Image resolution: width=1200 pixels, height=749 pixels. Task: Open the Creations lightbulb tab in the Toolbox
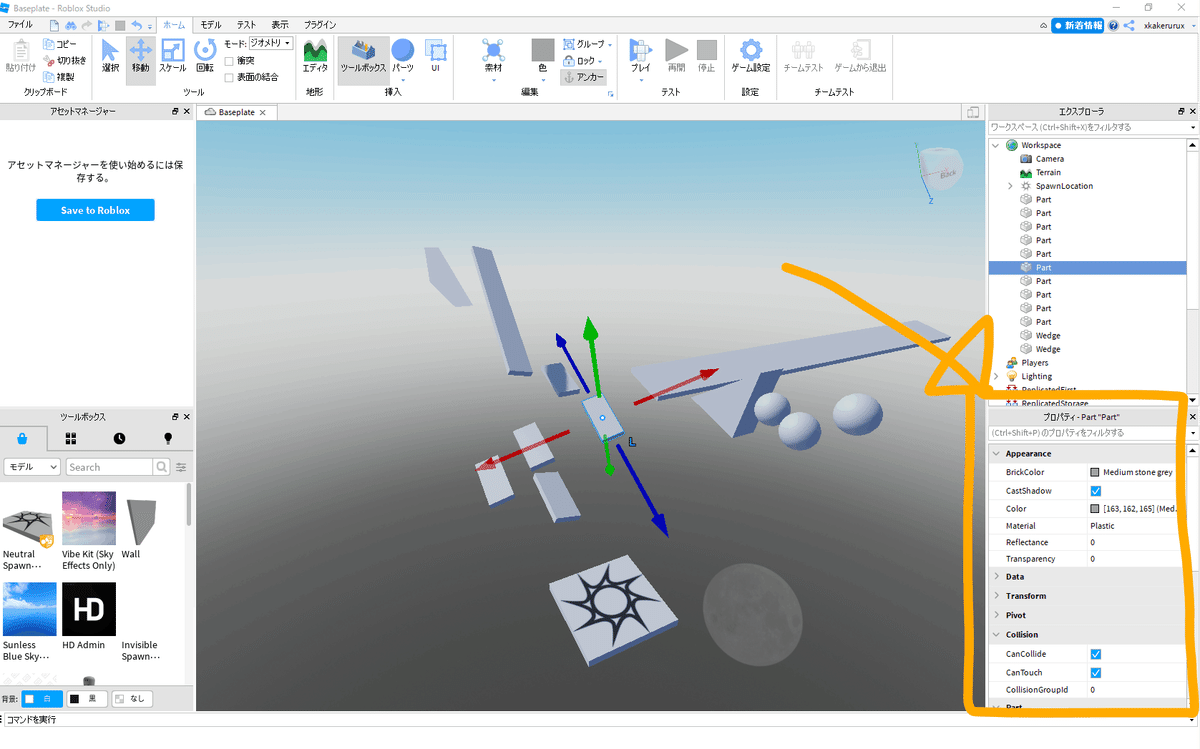coord(168,438)
